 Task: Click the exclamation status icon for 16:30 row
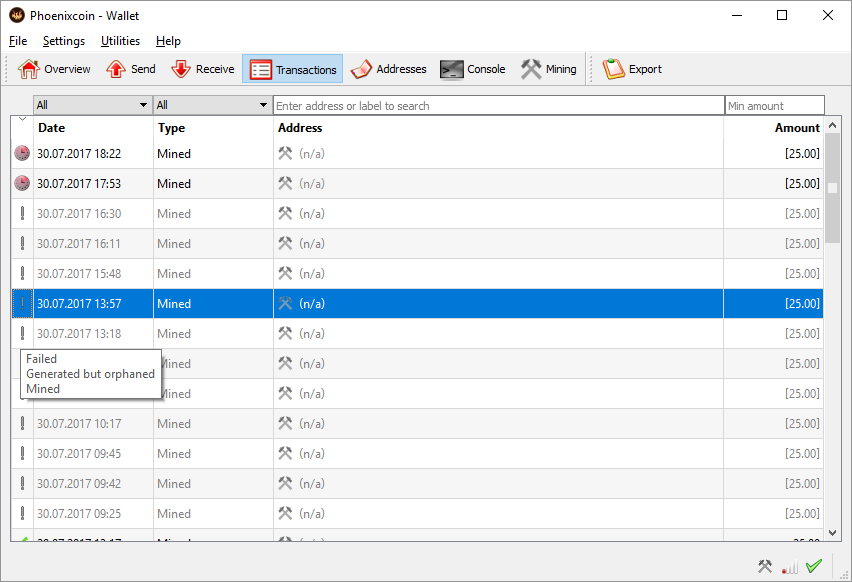pyautogui.click(x=22, y=213)
